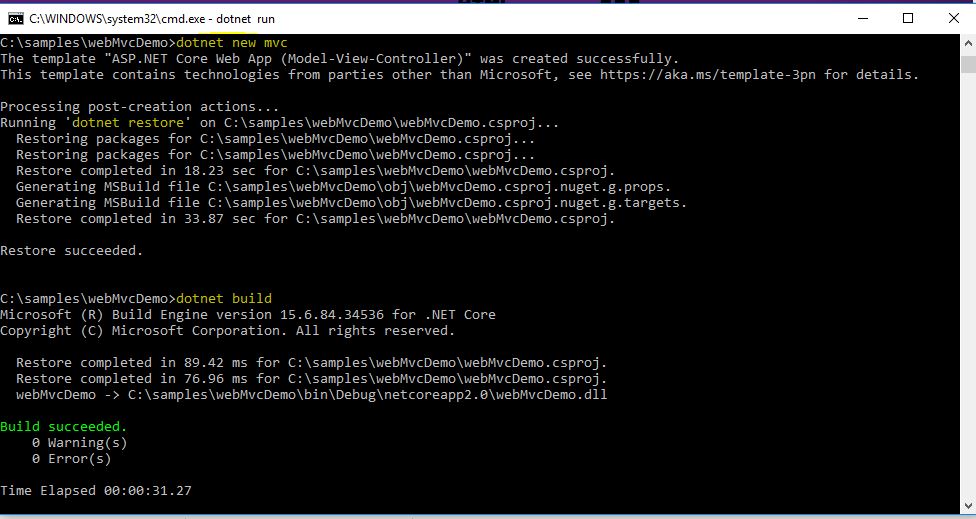Click 'Restore completed in 33.87 sec' line
The height and width of the screenshot is (519, 976).
316,218
